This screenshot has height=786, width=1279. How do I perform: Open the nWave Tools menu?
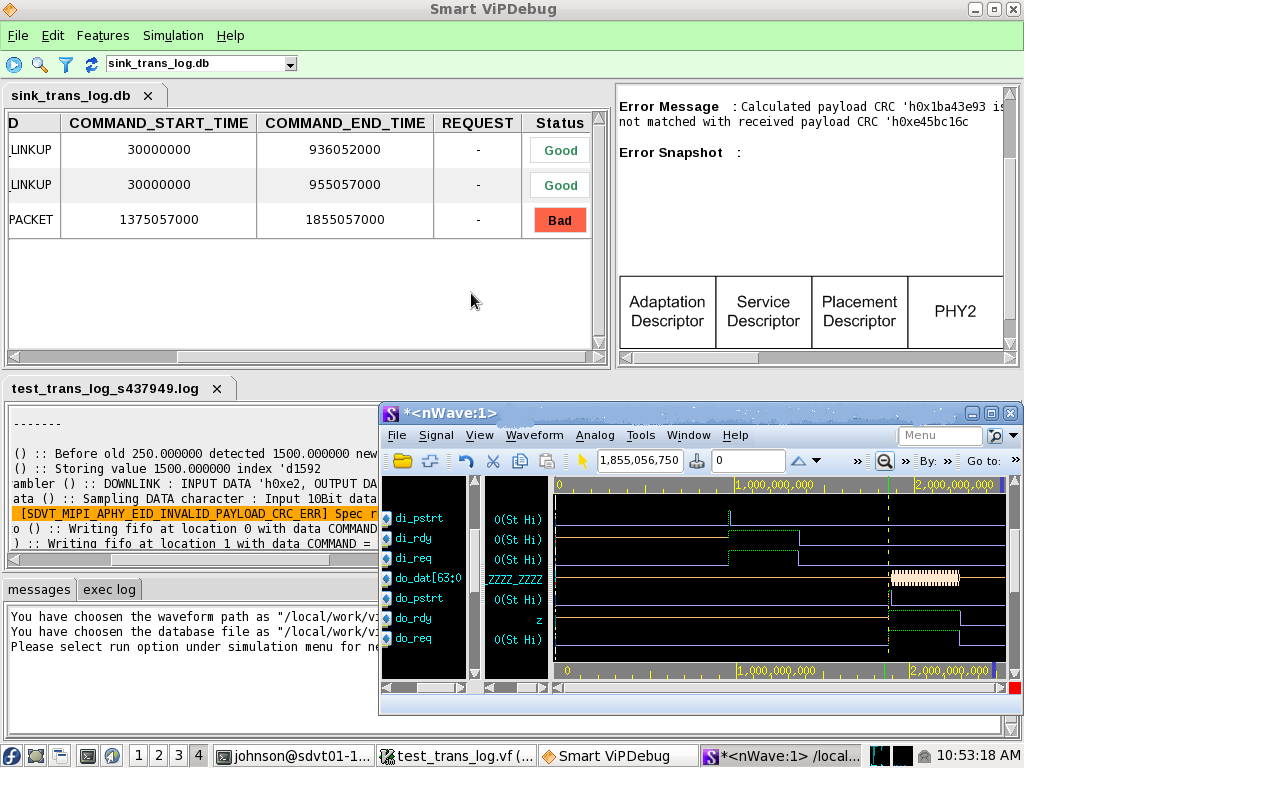[x=641, y=435]
